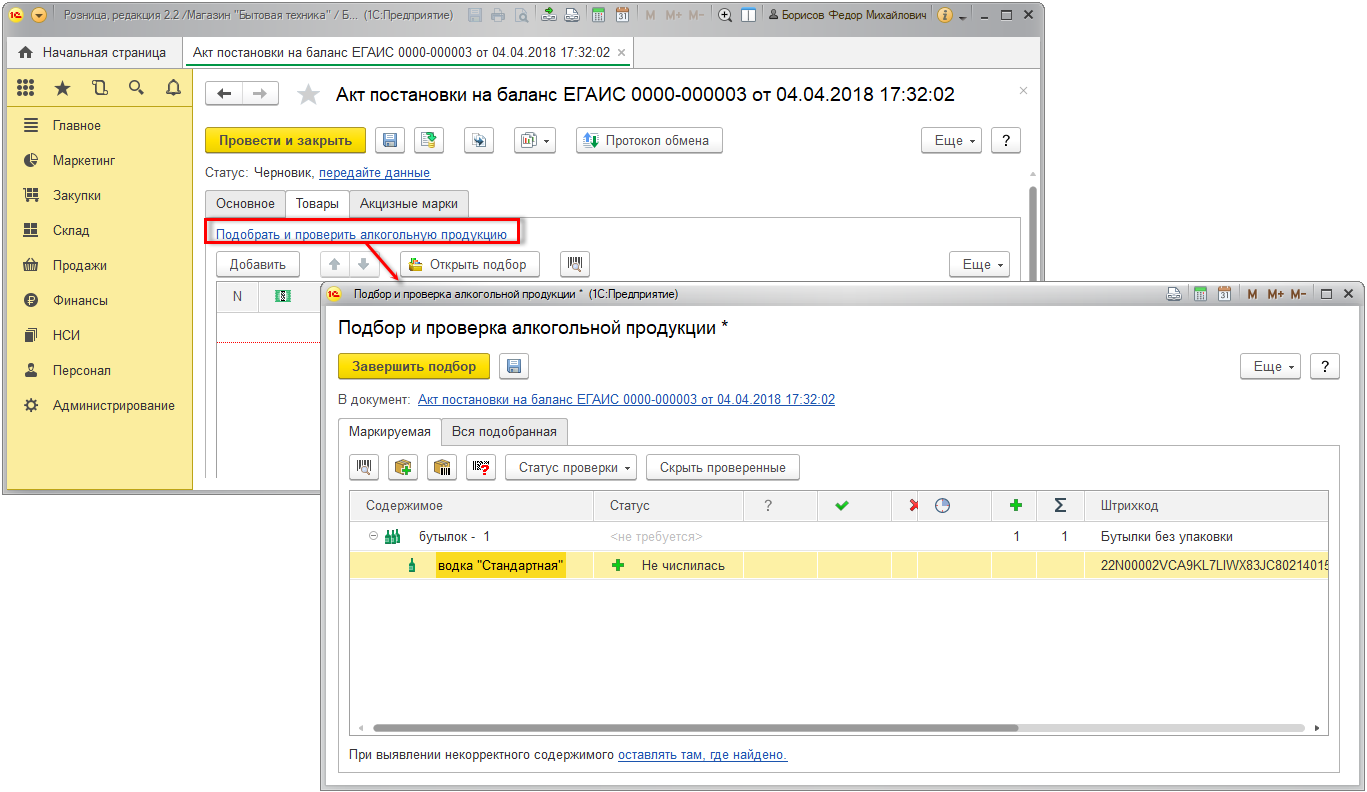The height and width of the screenshot is (792, 1367).
Task: Switch to the Основное tab
Action: 245,203
